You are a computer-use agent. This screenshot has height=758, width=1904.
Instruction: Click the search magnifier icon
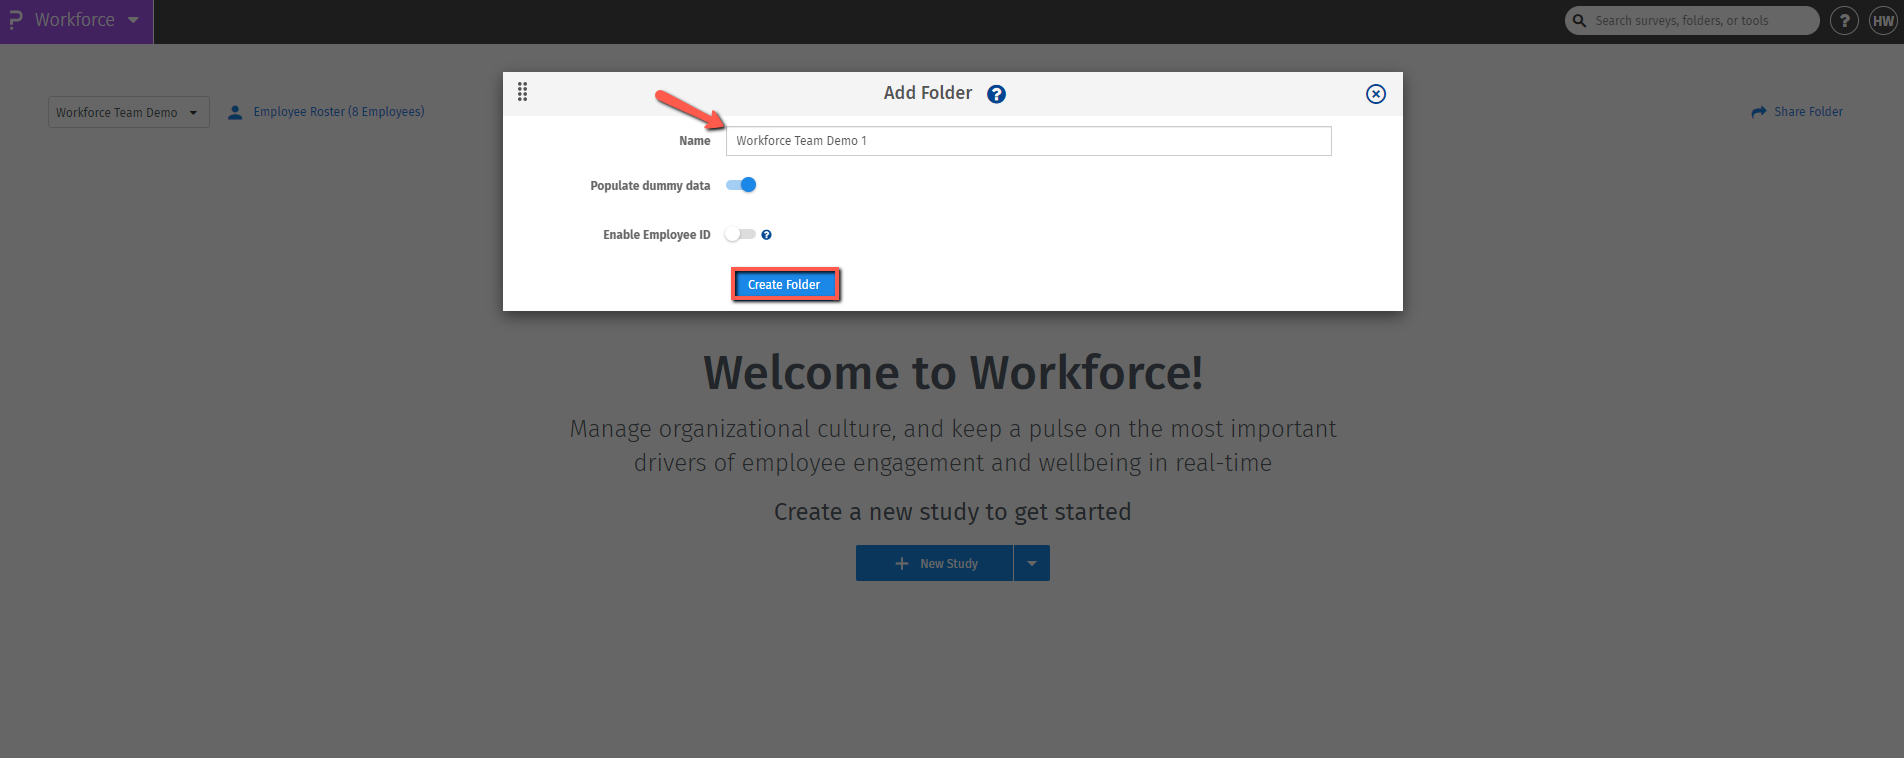pyautogui.click(x=1580, y=21)
